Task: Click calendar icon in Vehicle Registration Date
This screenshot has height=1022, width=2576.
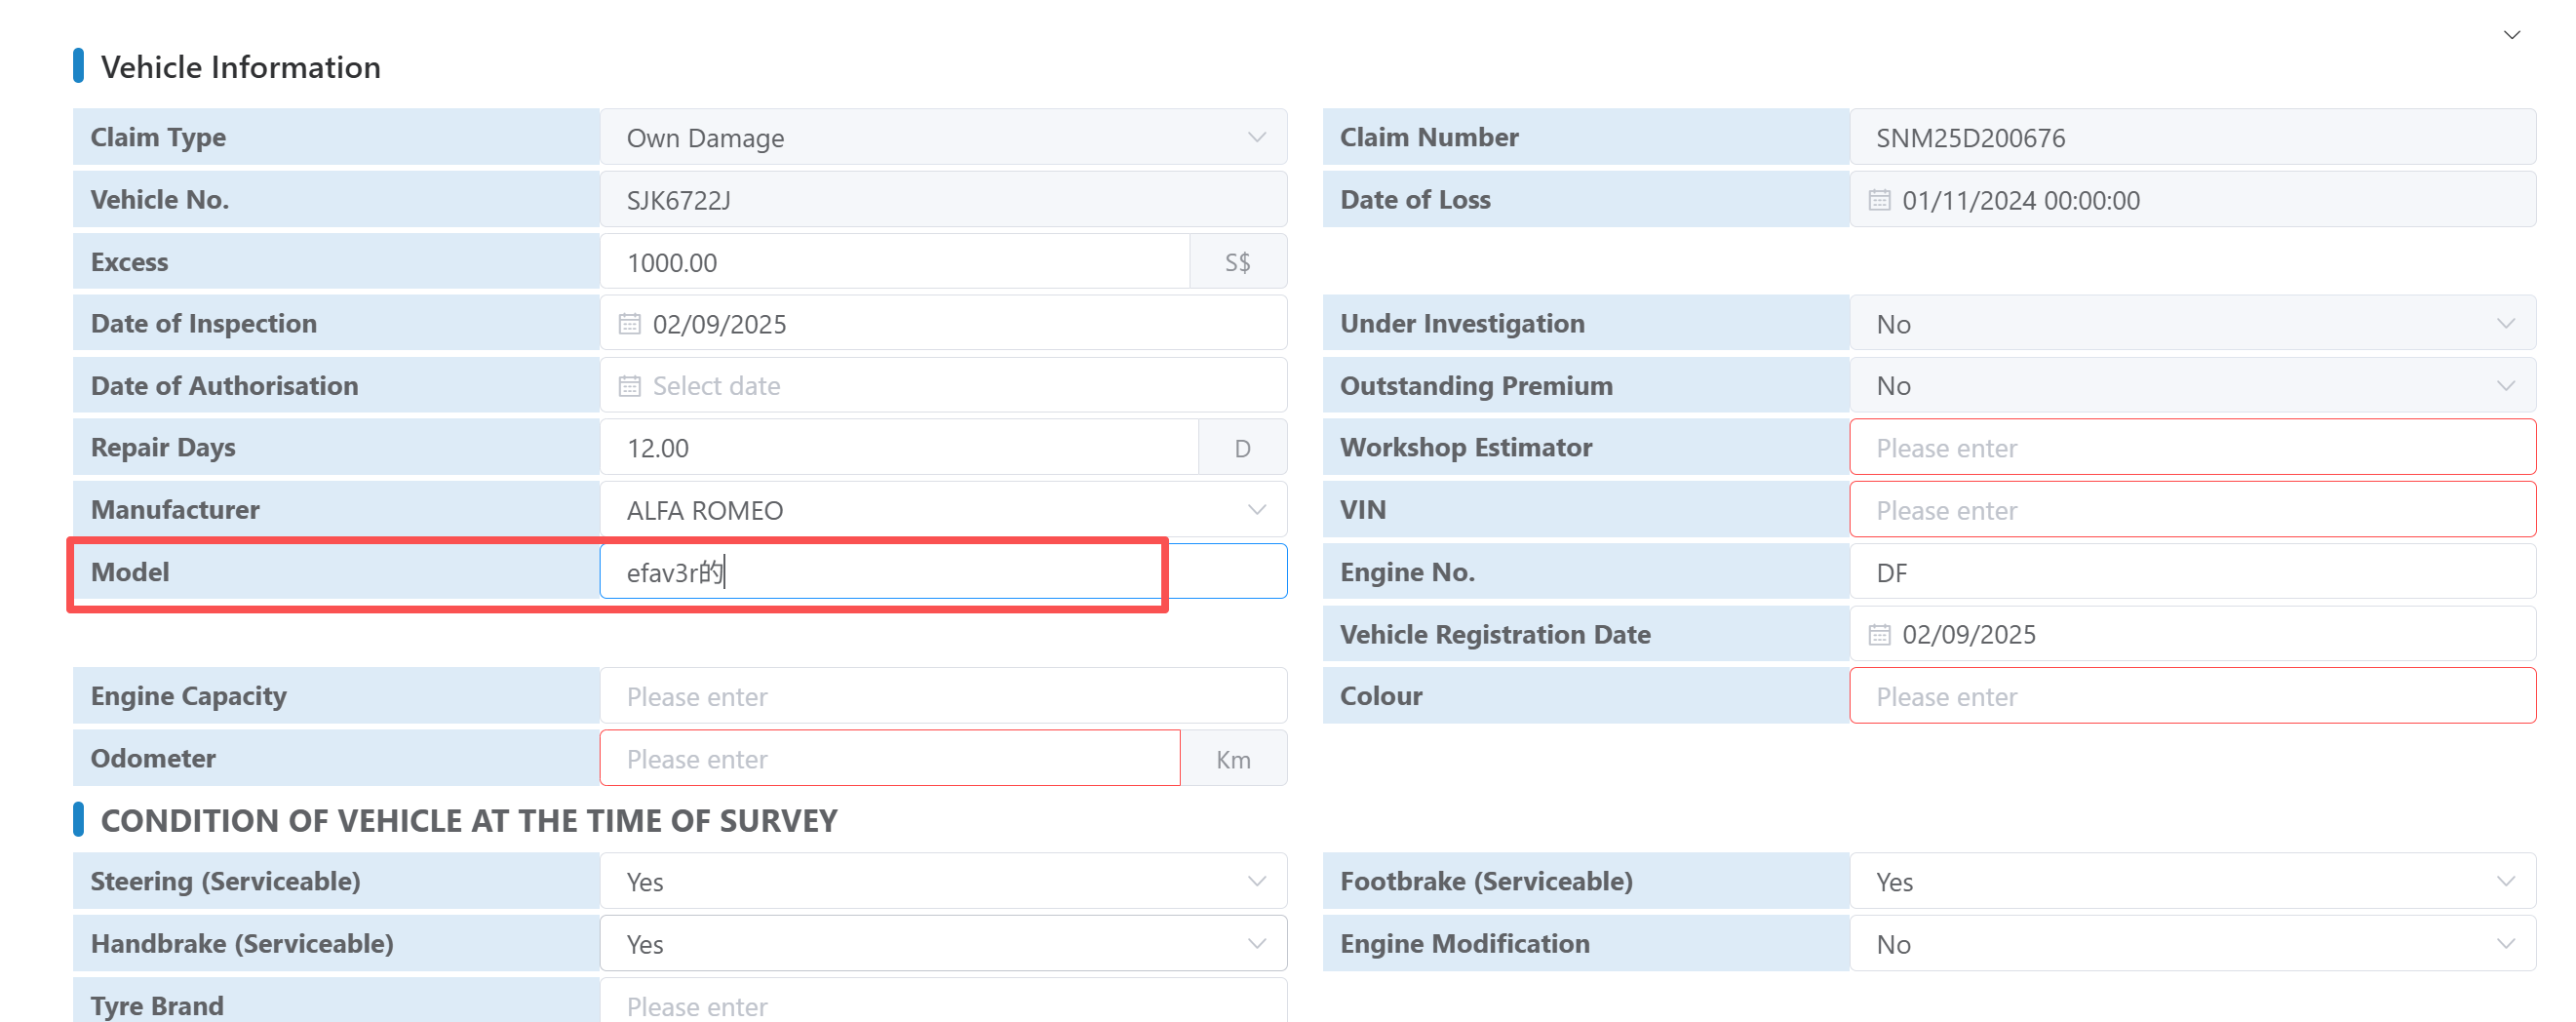Action: (1879, 635)
